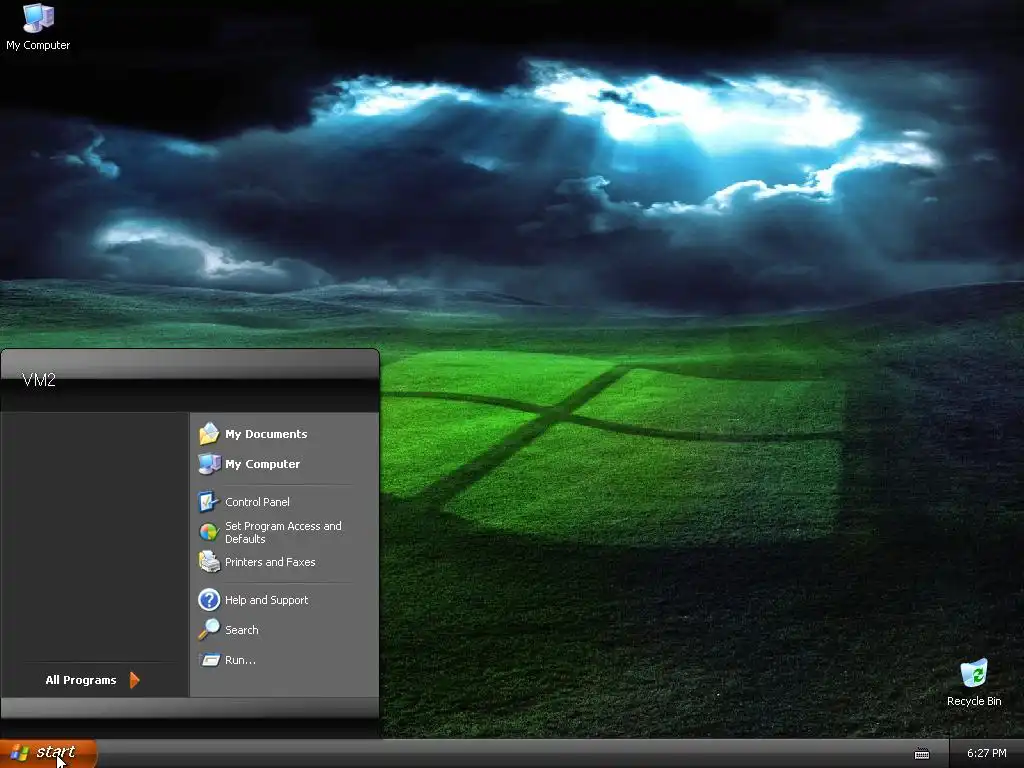
Task: Click the Search magnifying glass icon
Action: coord(209,630)
